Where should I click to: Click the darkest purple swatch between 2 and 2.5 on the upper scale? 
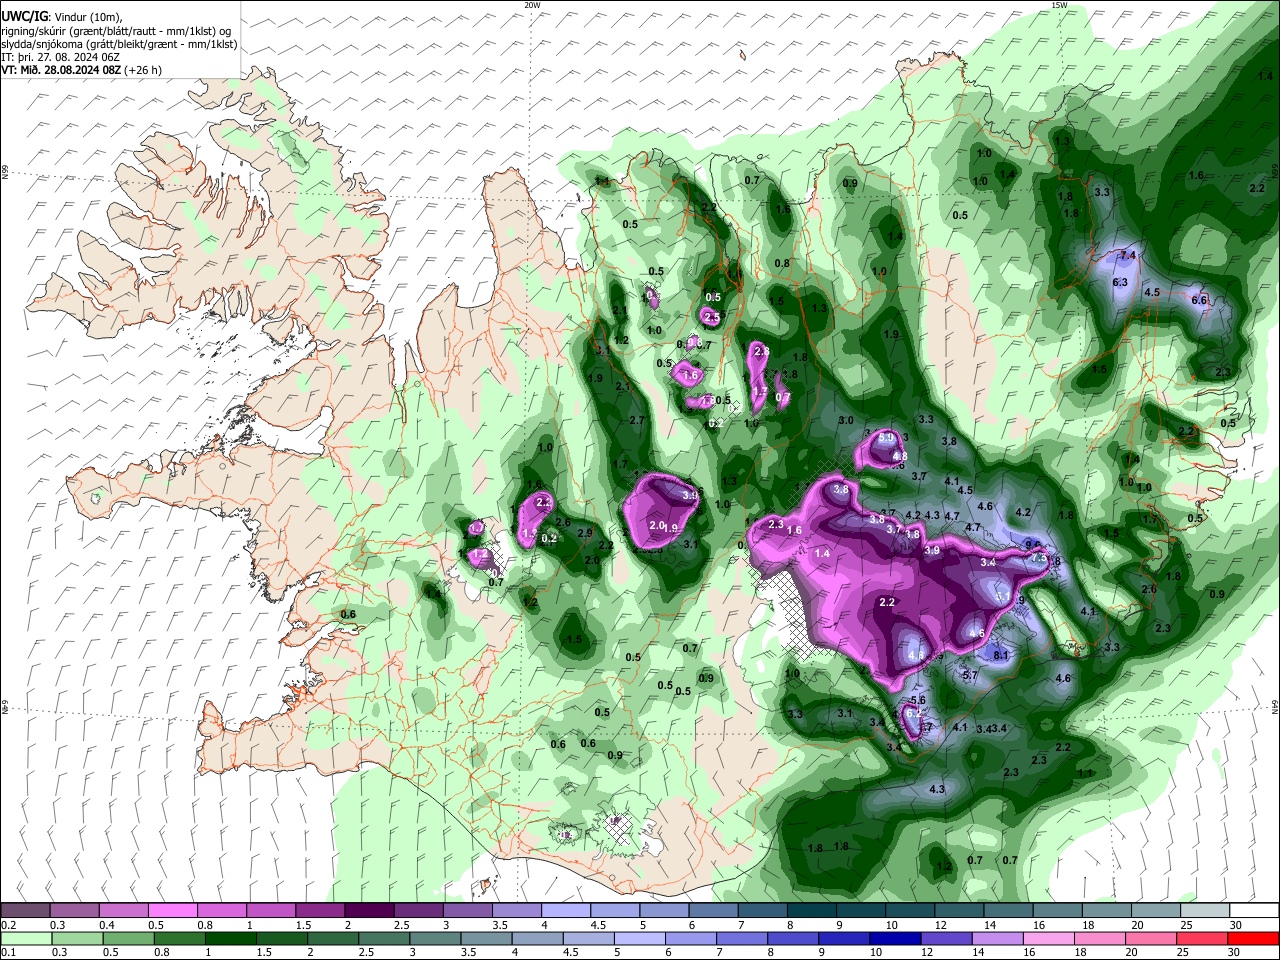coord(368,910)
